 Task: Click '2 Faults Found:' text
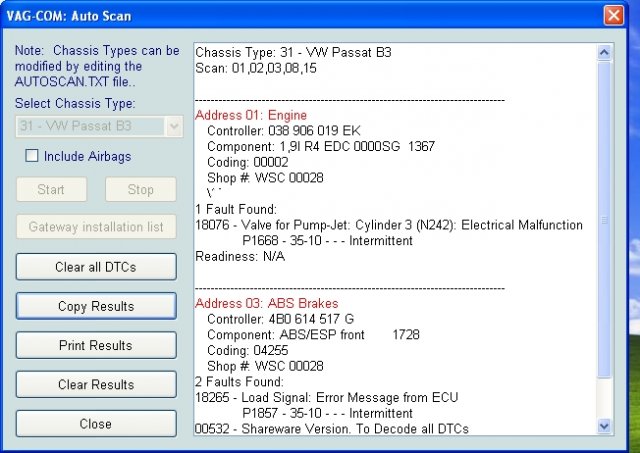(239, 382)
